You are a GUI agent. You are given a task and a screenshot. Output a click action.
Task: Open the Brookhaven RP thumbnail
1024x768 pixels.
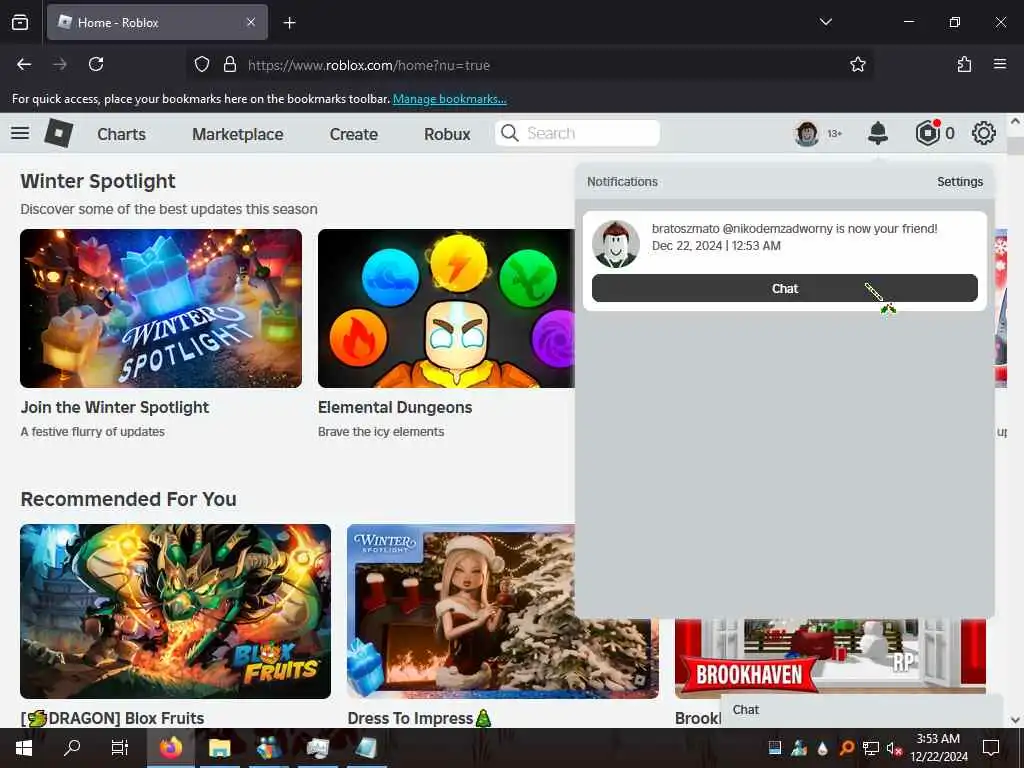click(x=830, y=656)
